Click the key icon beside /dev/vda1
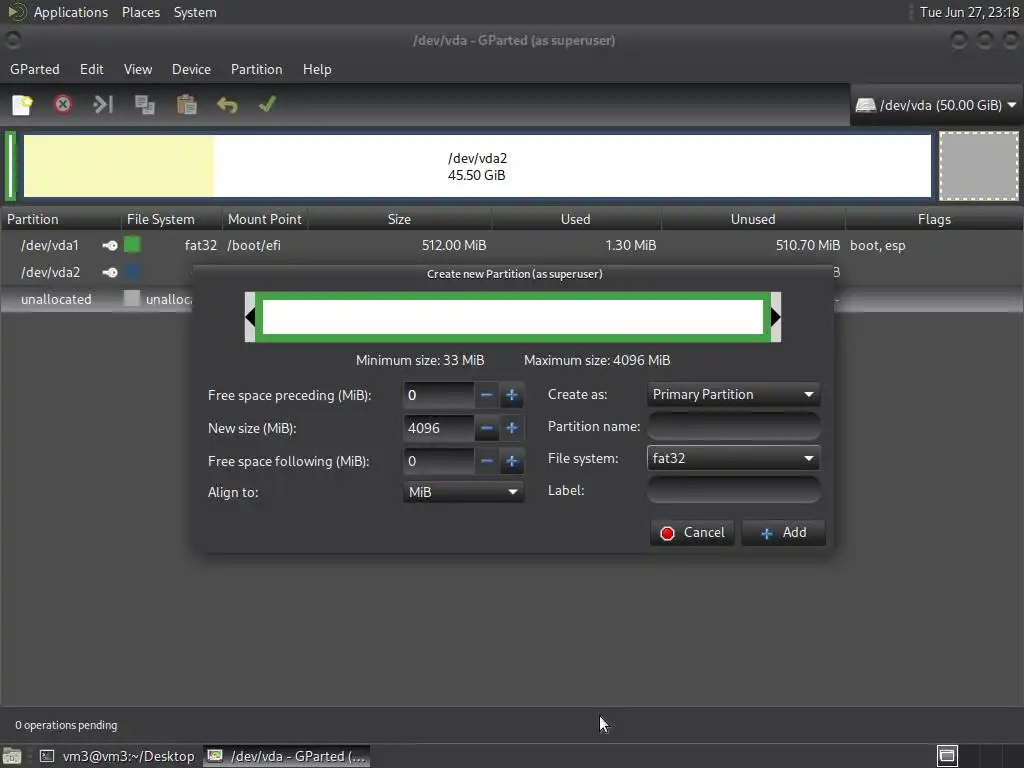The height and width of the screenshot is (768, 1024). click(110, 246)
